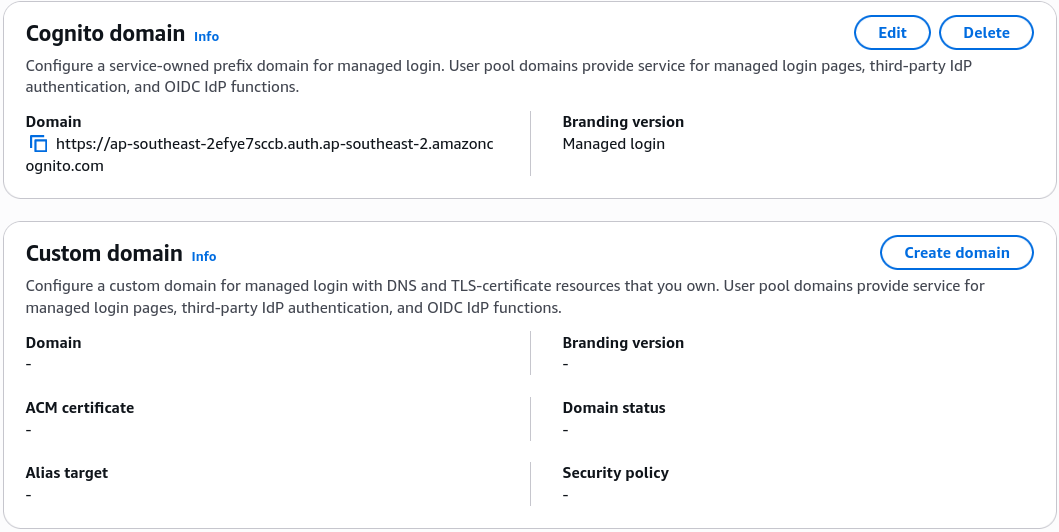Click the Cognito section 'Branding version' label
The image size is (1059, 532).
(x=623, y=122)
